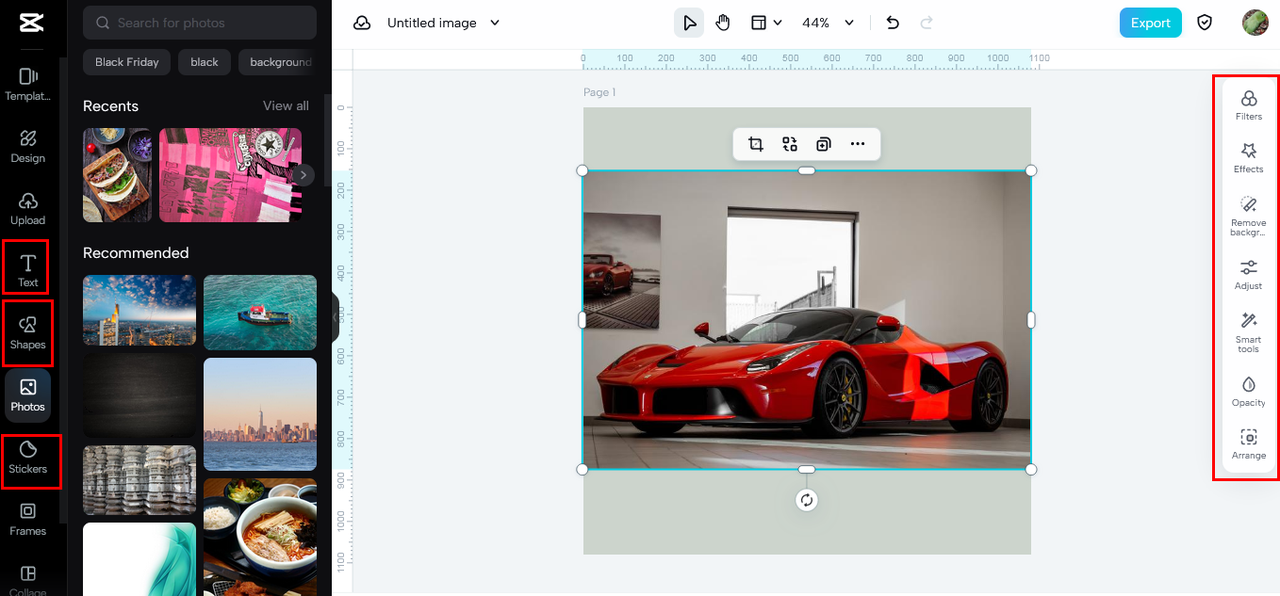Click Remove background tool

pos(1248,215)
